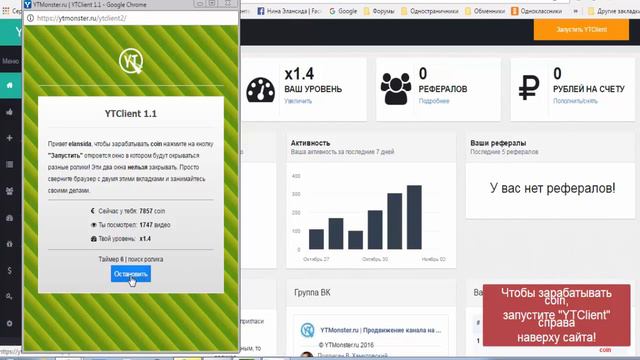Screen dimensions: 640x360
Task: Click the YTMonster.ru VK group link
Action: point(380,330)
